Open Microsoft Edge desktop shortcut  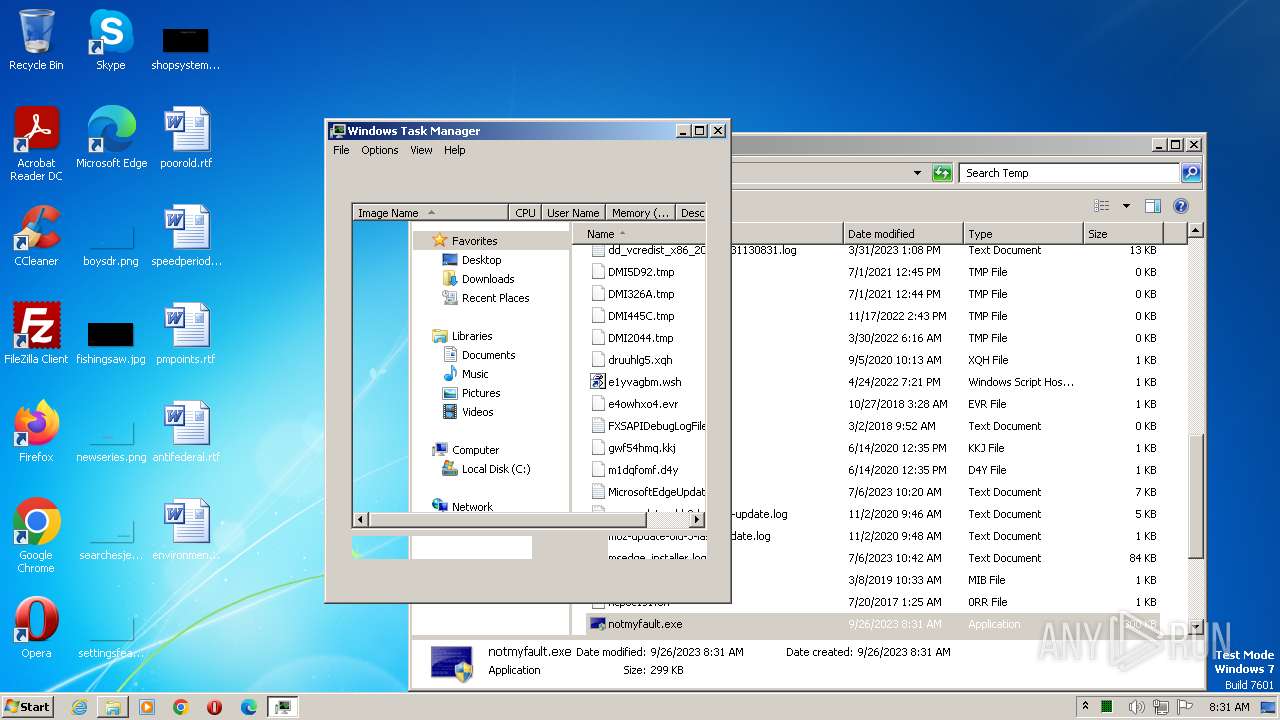point(111,138)
